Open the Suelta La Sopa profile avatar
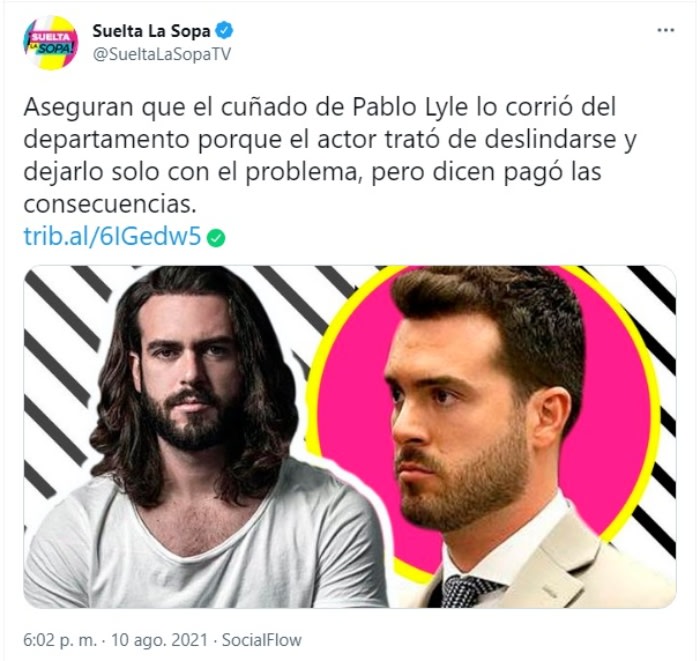Image resolution: width=700 pixels, height=661 pixels. click(50, 43)
